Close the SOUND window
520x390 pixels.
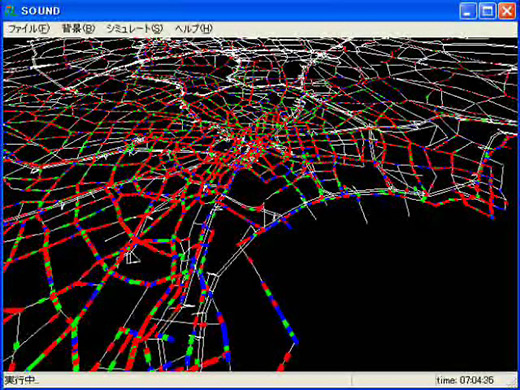[x=507, y=11]
